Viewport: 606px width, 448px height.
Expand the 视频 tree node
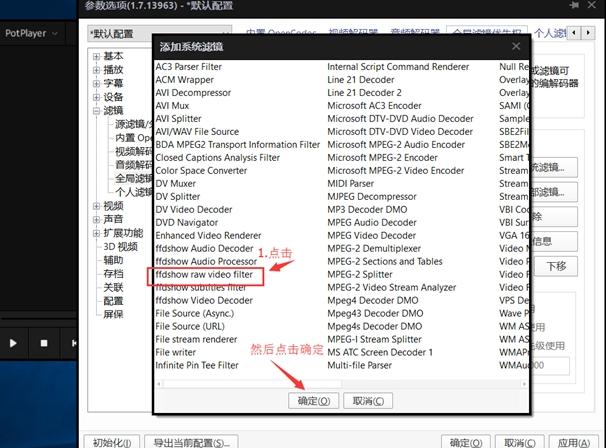click(x=97, y=206)
